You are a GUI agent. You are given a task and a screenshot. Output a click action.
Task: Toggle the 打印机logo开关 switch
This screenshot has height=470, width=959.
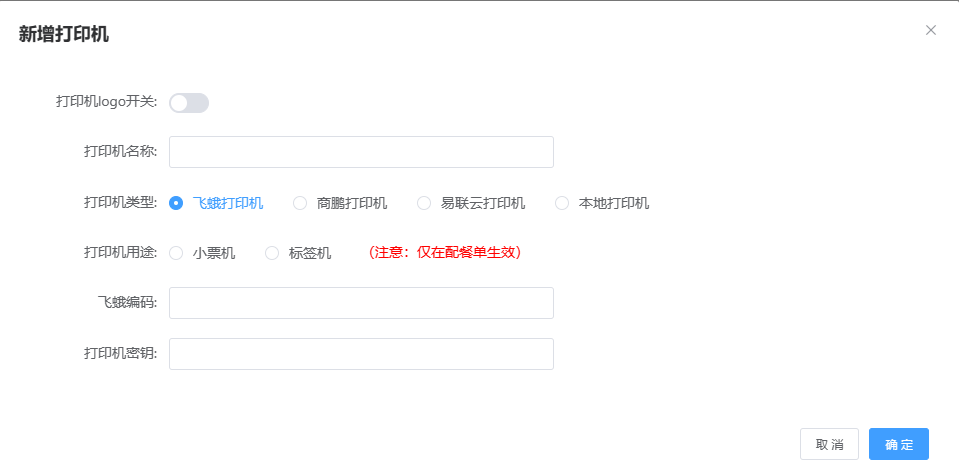click(x=189, y=103)
